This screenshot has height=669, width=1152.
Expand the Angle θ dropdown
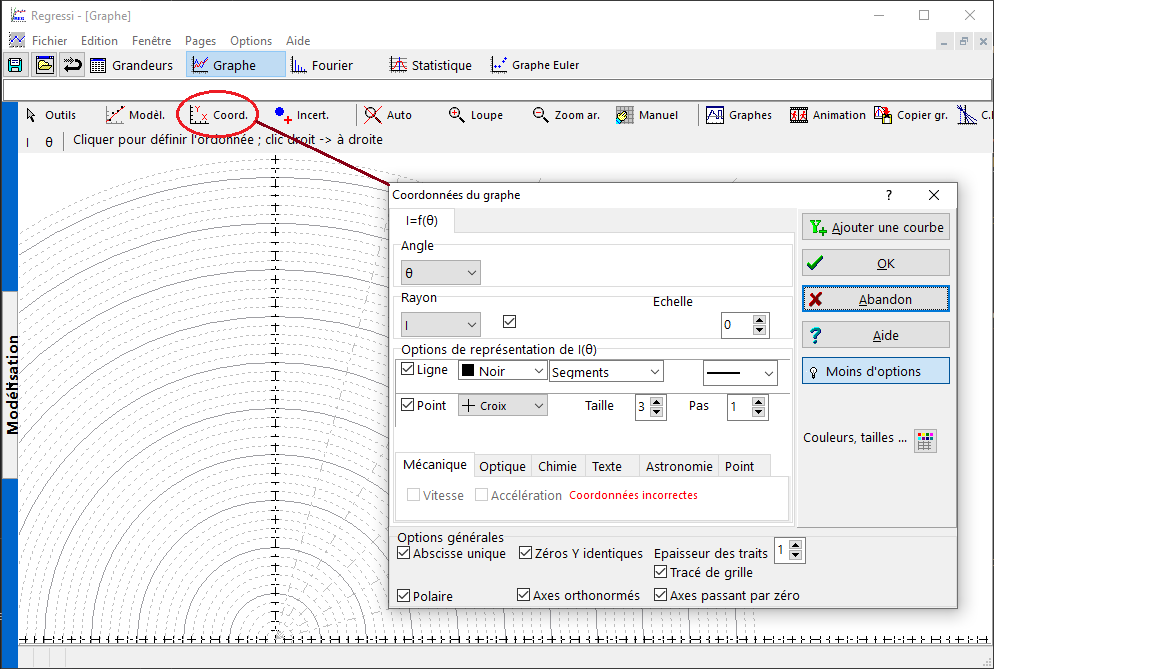441,273
